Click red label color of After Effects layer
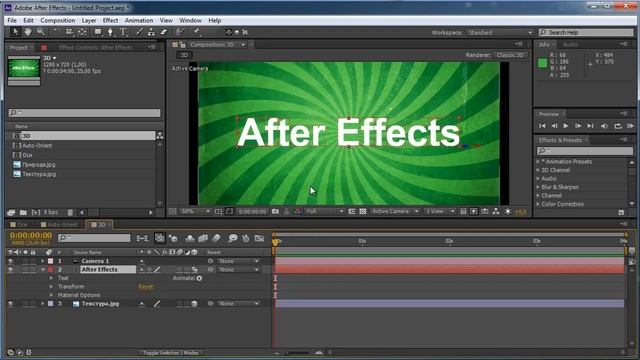 [x=50, y=269]
